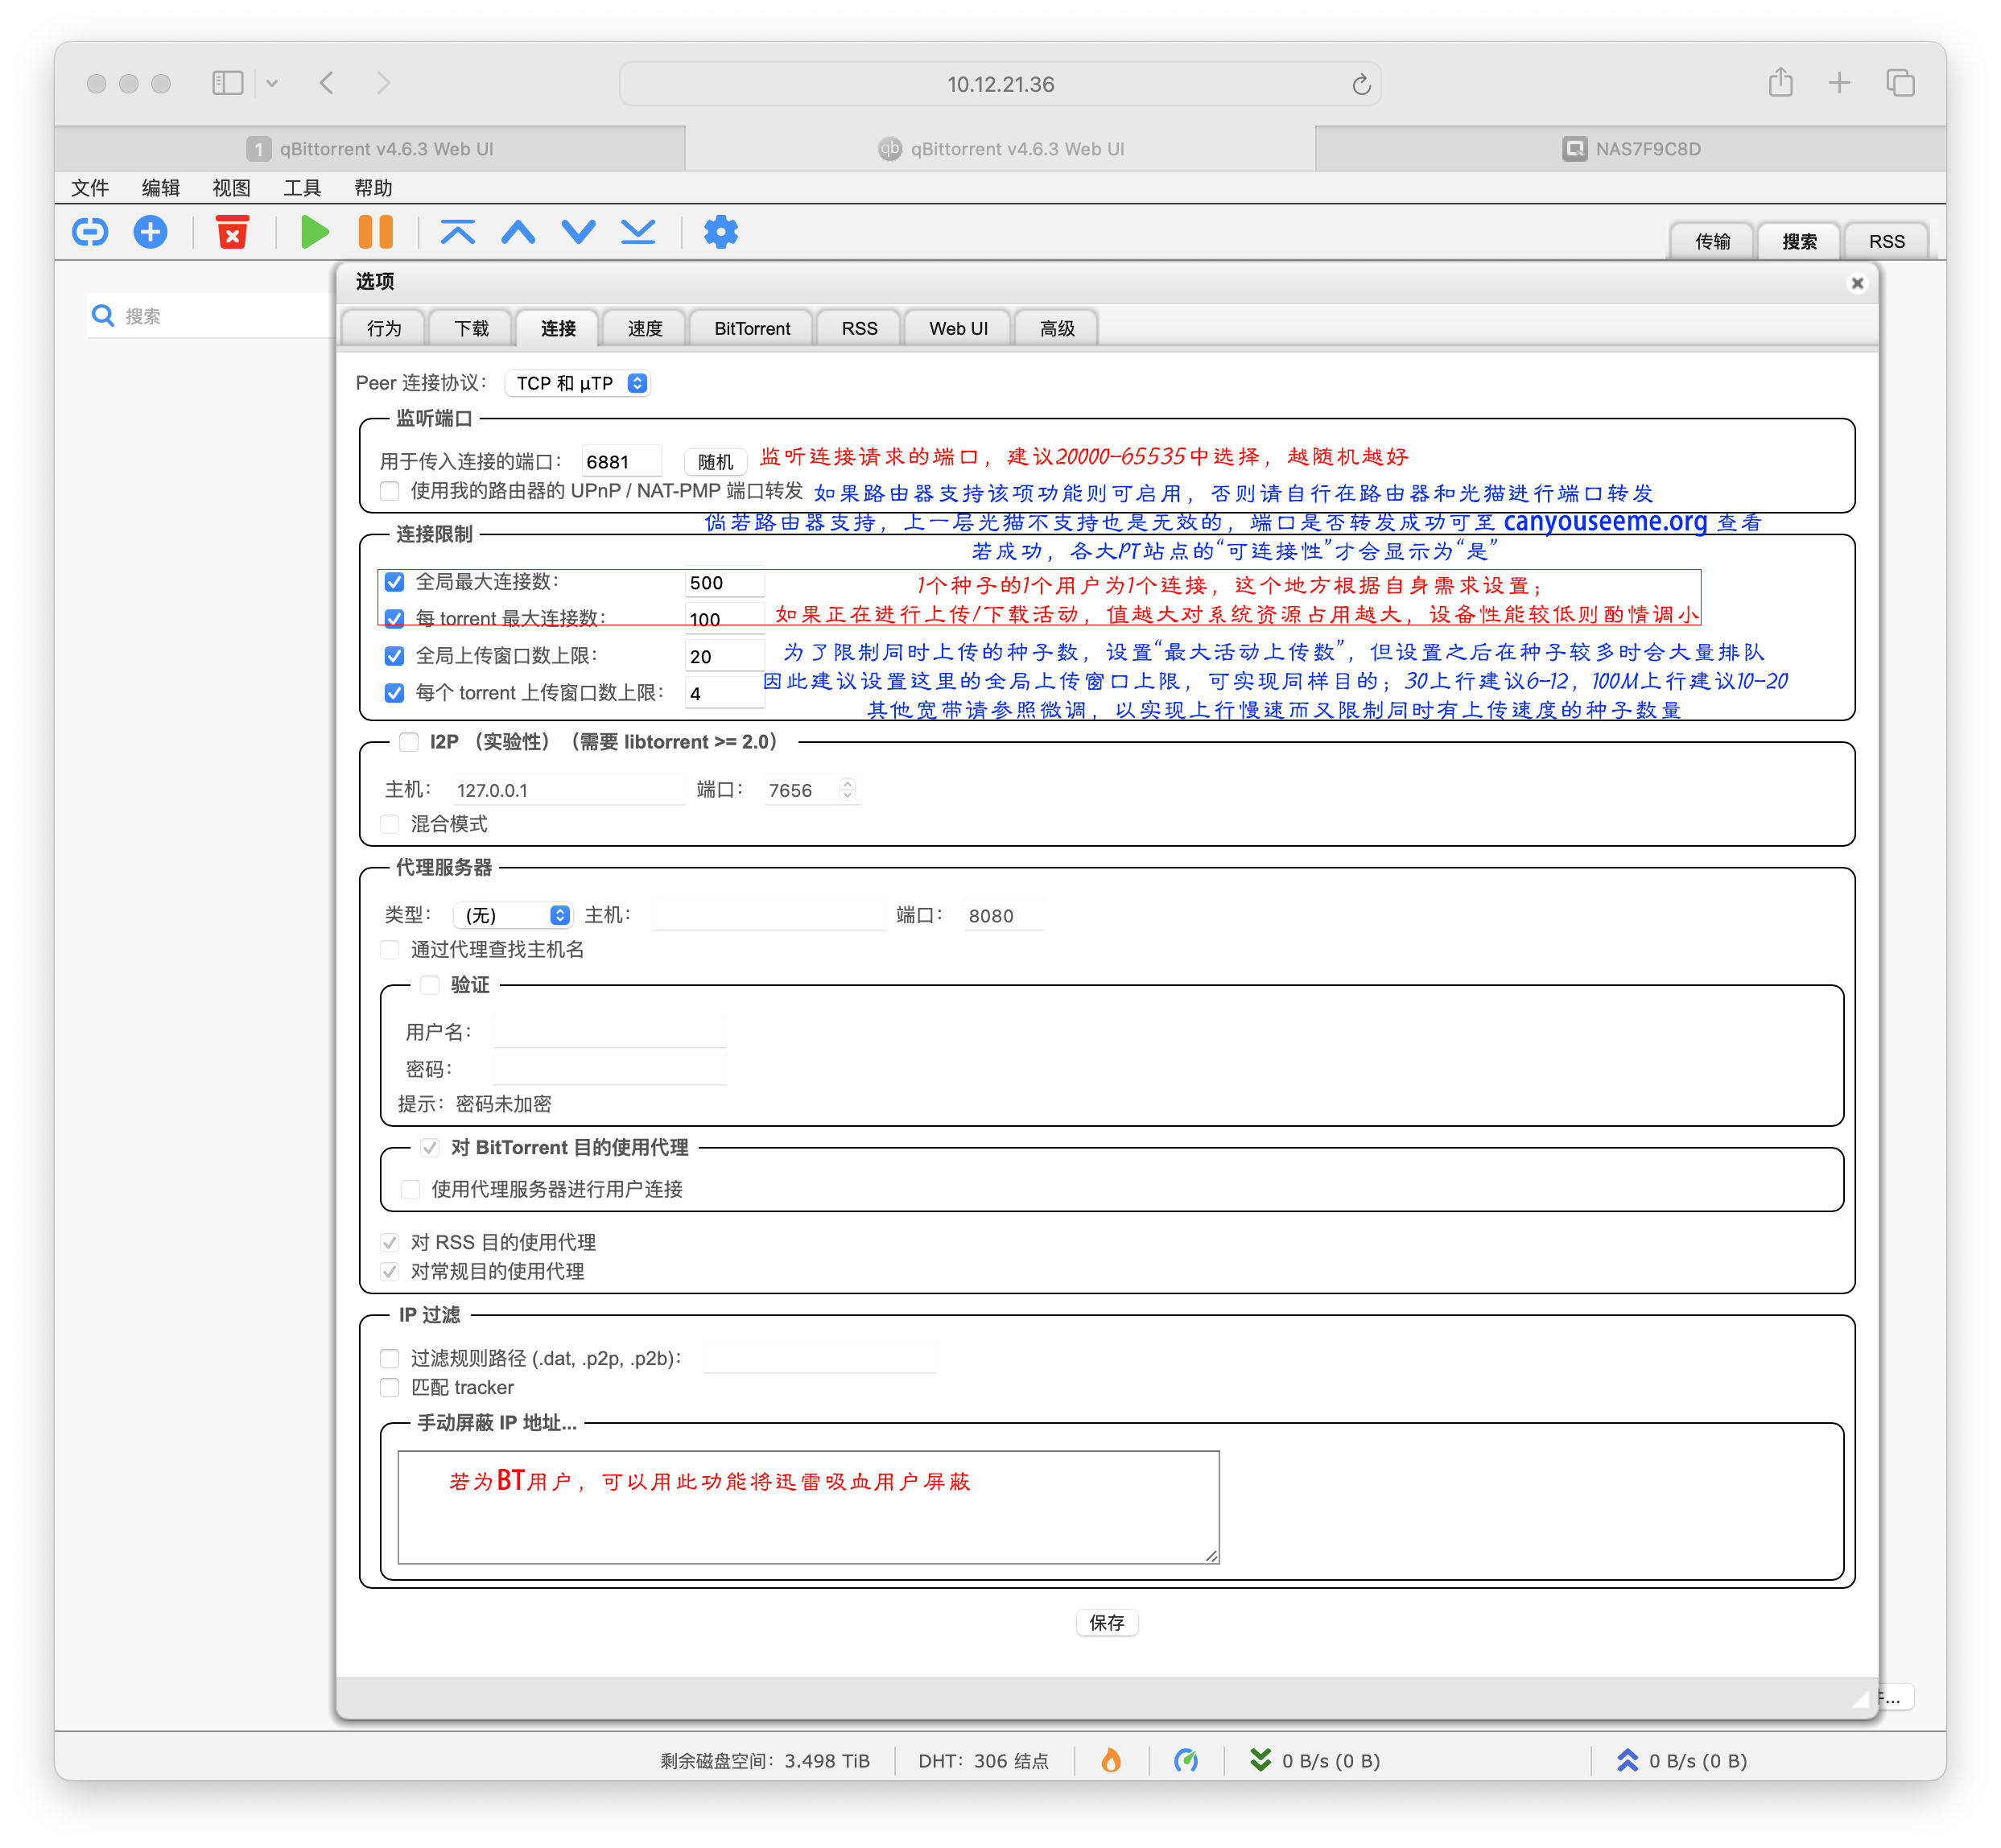Open the 搜索 main tab

tap(1799, 241)
